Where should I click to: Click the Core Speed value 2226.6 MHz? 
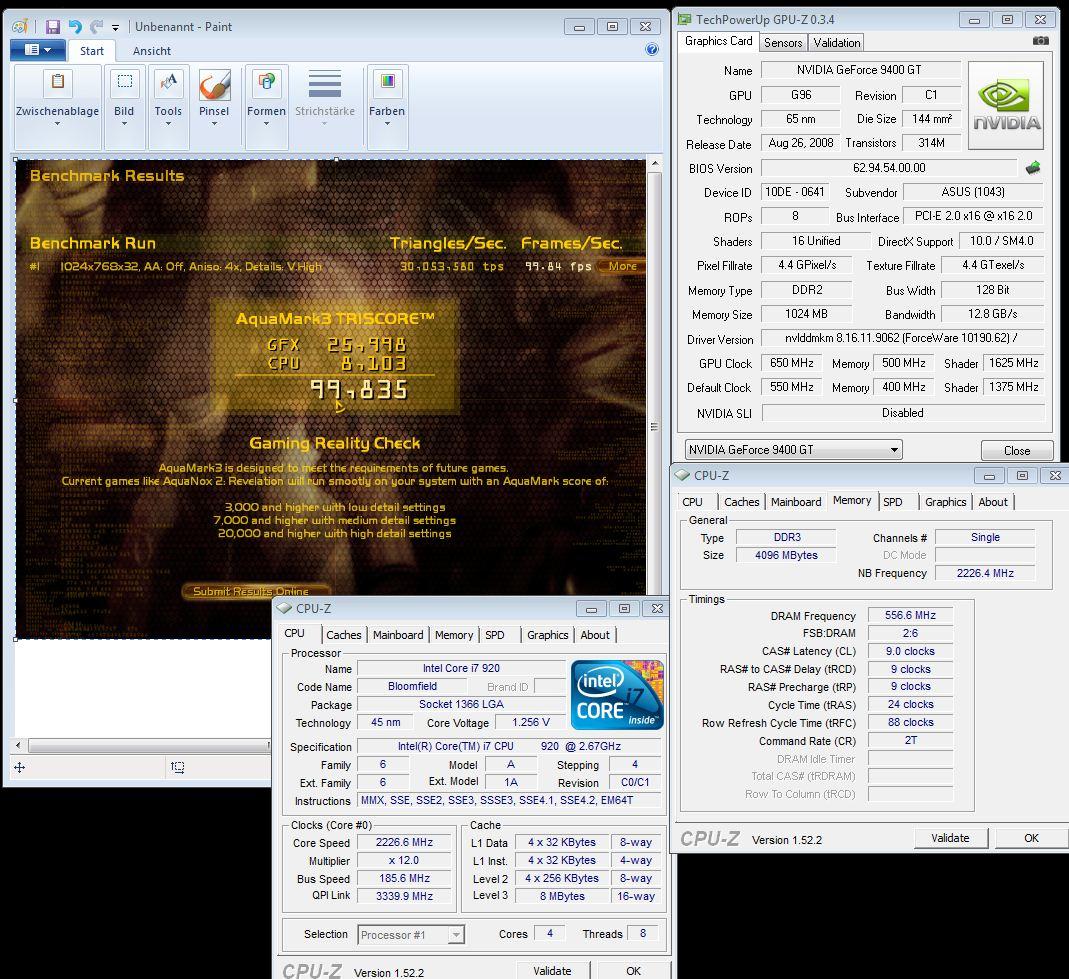[404, 843]
